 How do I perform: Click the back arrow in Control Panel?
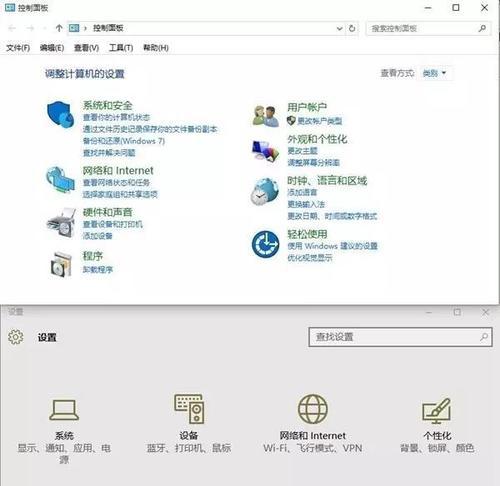pyautogui.click(x=12, y=28)
